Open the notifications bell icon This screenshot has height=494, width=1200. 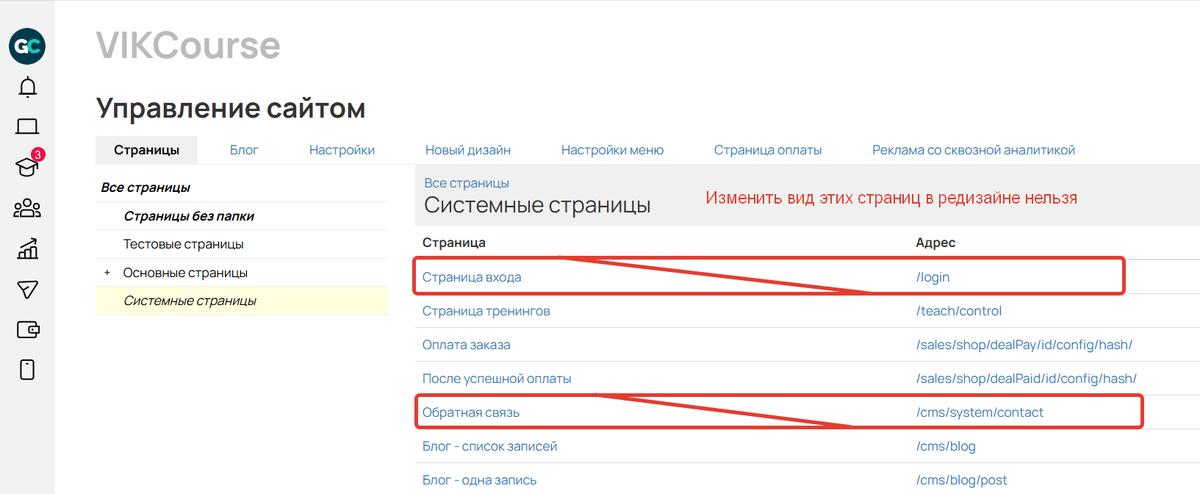[x=27, y=87]
